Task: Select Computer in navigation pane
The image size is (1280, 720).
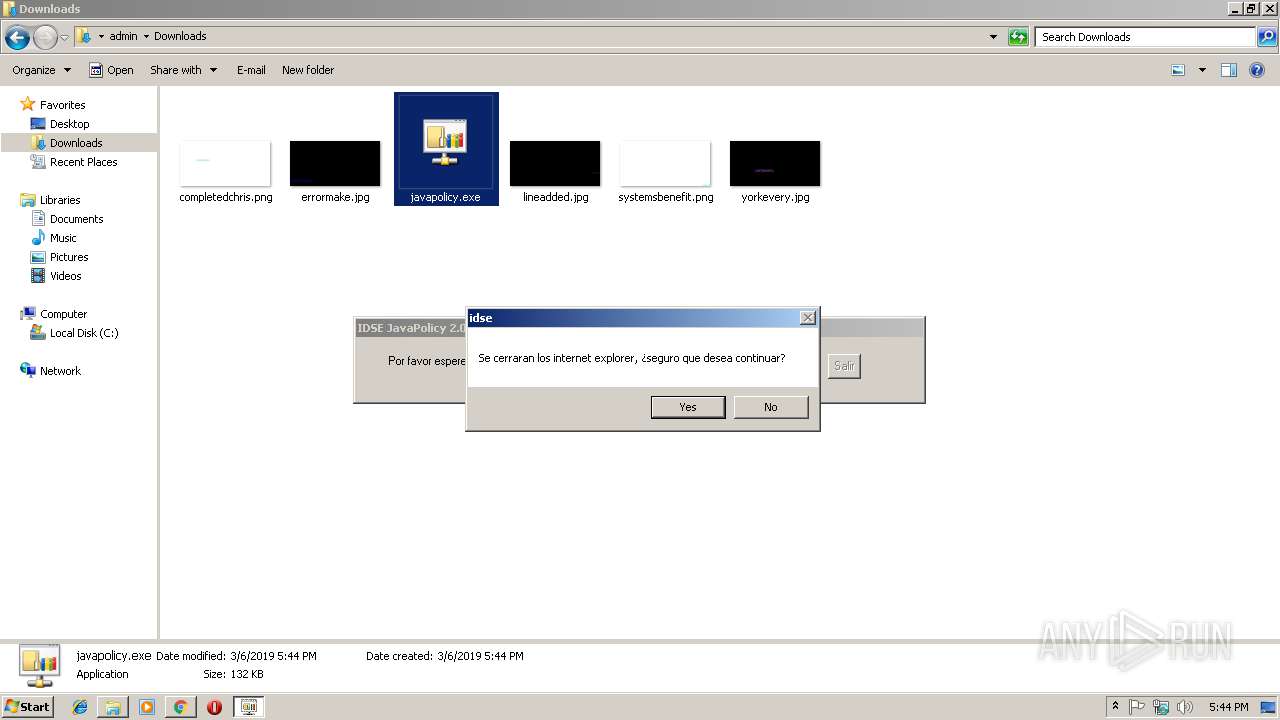Action: coord(63,314)
